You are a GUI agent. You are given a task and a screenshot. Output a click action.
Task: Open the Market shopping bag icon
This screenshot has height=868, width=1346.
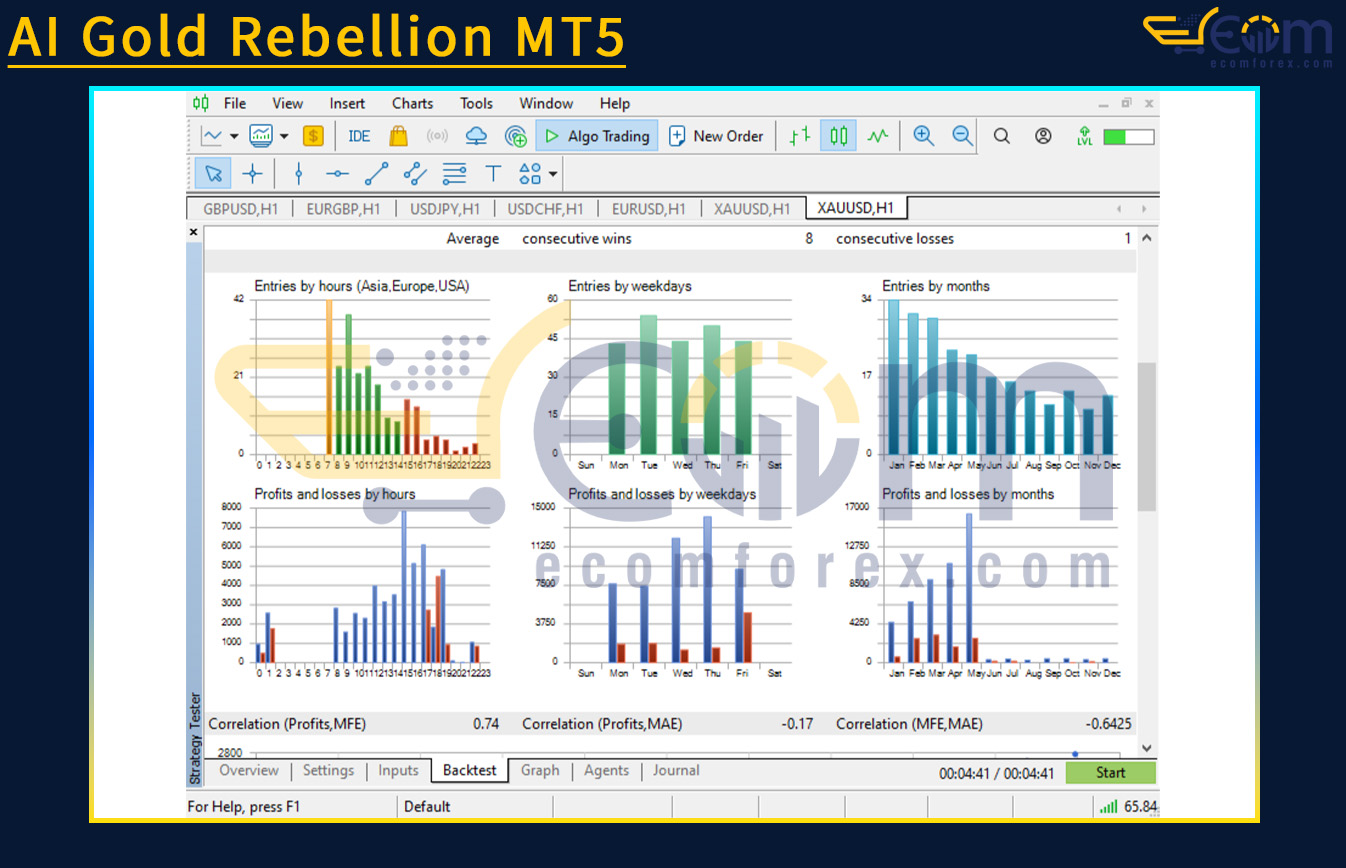click(398, 136)
